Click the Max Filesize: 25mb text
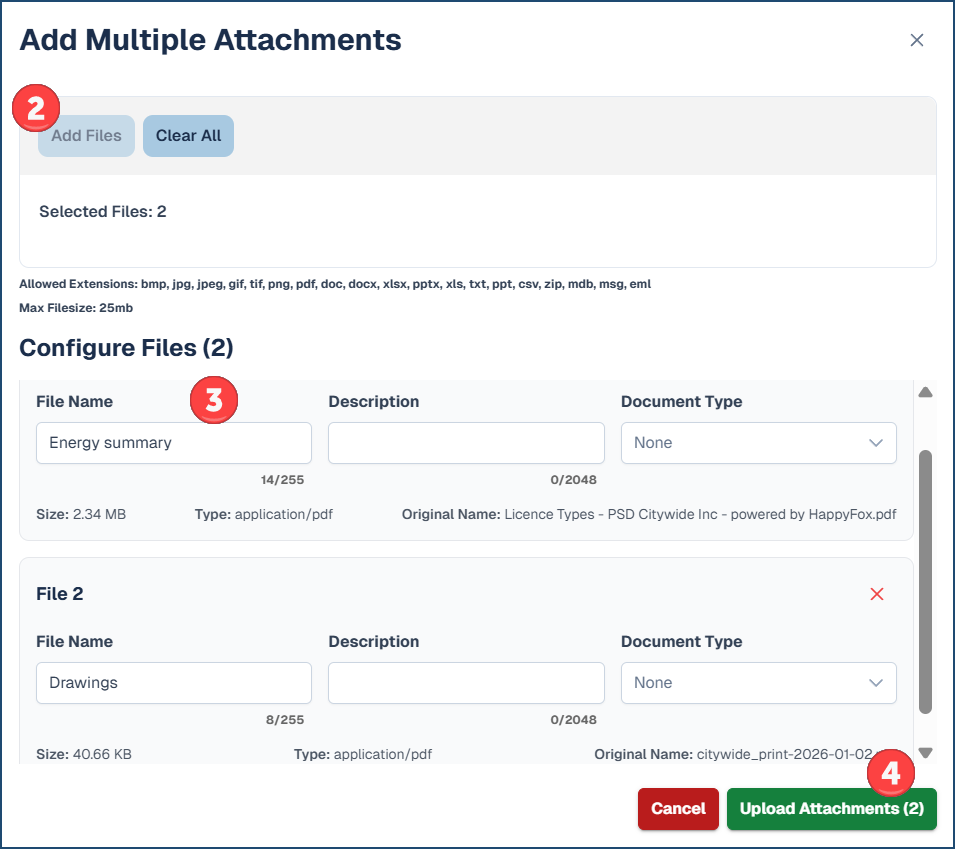955x849 pixels. [x=76, y=308]
